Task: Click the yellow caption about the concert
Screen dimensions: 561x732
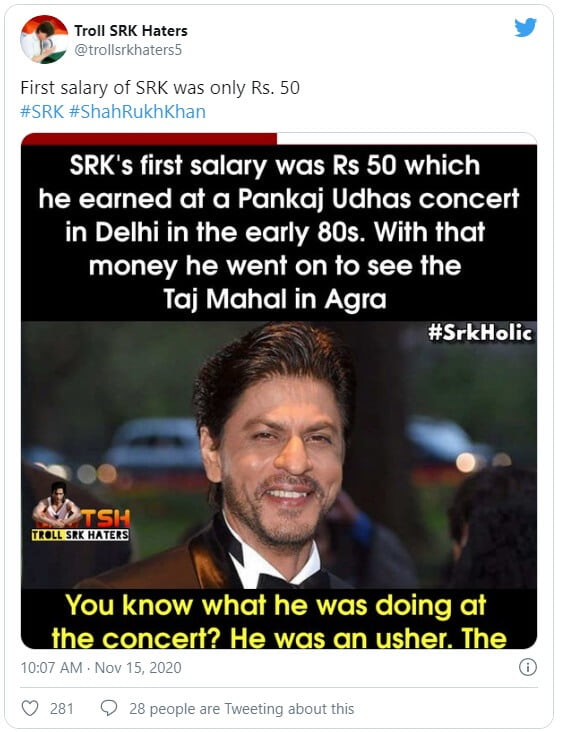Action: (x=279, y=621)
